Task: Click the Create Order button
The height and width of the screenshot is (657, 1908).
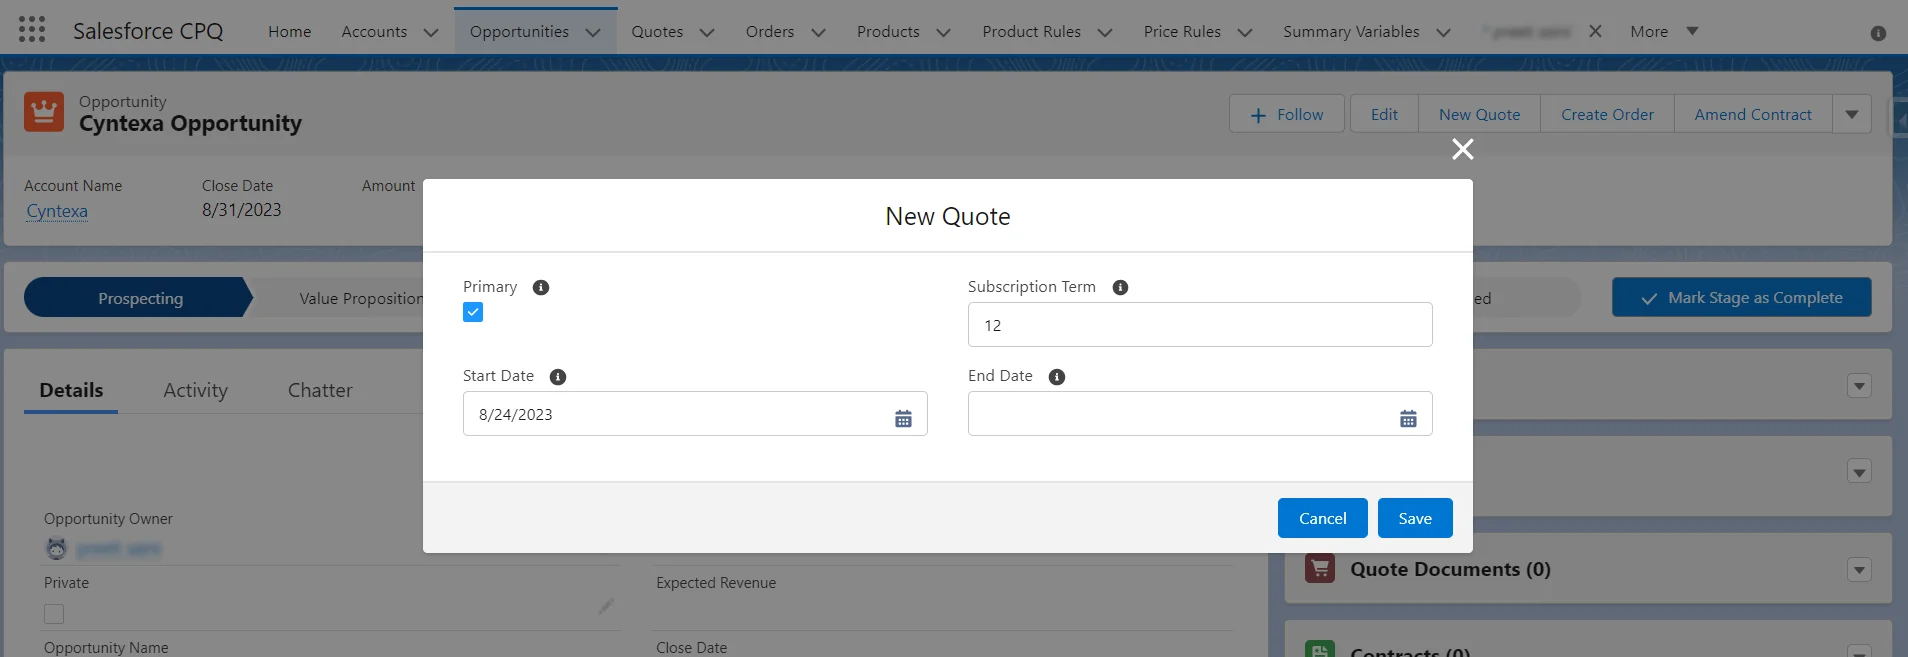Action: [x=1607, y=114]
